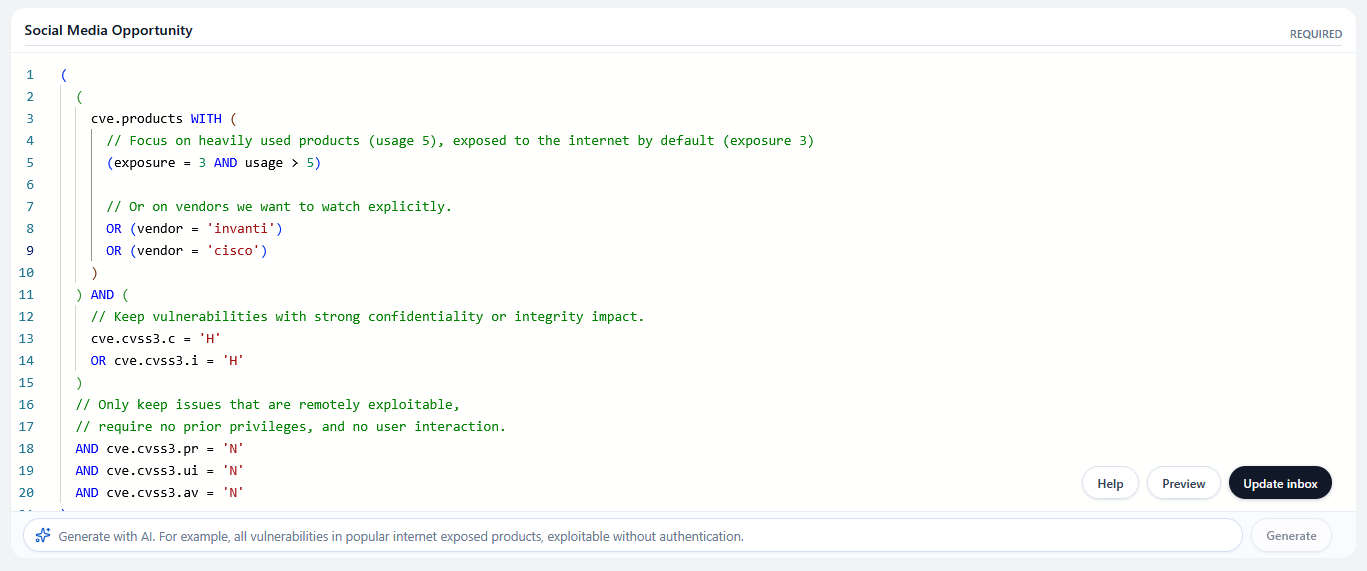This screenshot has width=1367, height=571.
Task: Click the closing parenthesis on line 15
Action: point(79,382)
